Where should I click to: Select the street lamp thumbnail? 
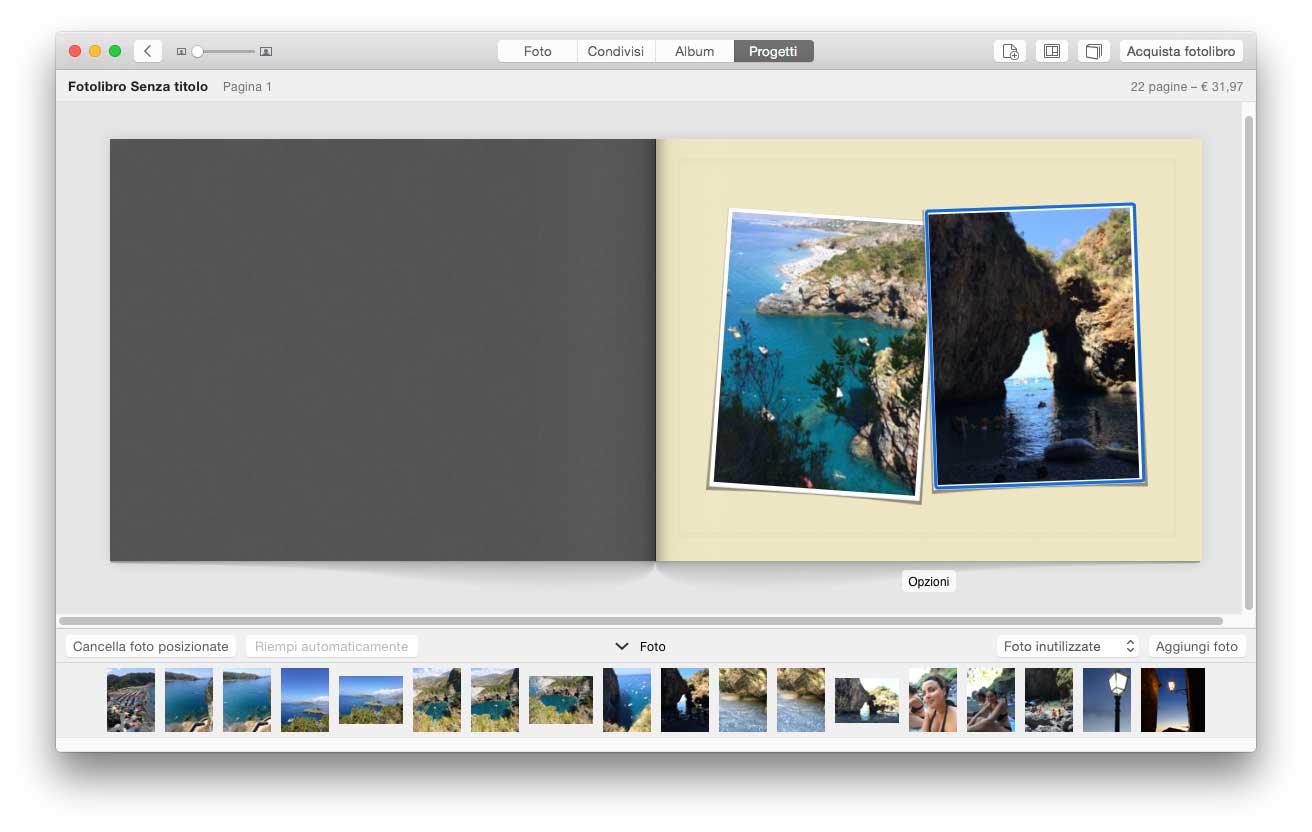tap(1107, 699)
